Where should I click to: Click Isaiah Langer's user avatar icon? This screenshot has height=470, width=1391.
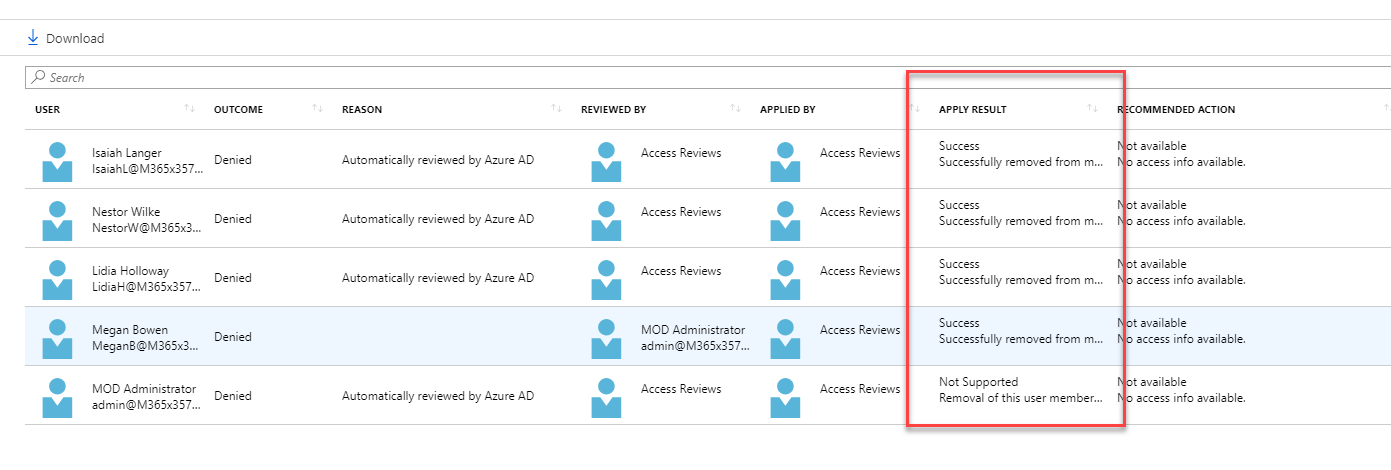click(57, 161)
